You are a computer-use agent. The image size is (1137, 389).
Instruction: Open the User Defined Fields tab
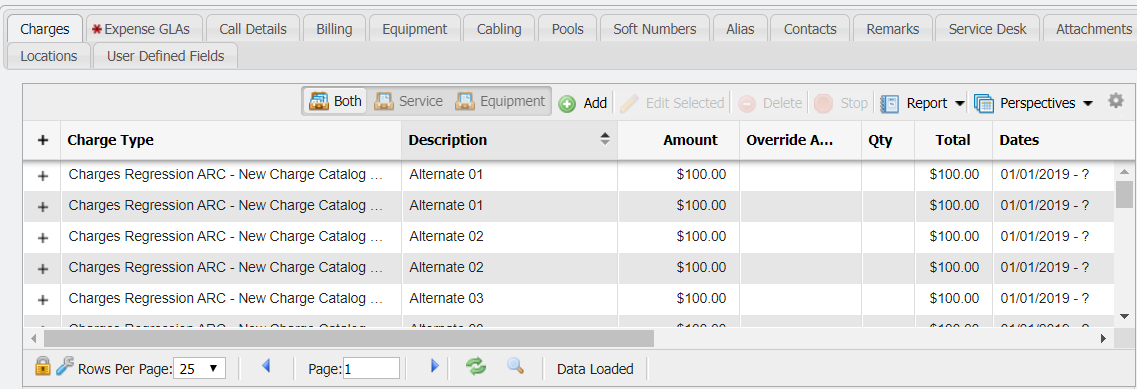pyautogui.click(x=165, y=56)
